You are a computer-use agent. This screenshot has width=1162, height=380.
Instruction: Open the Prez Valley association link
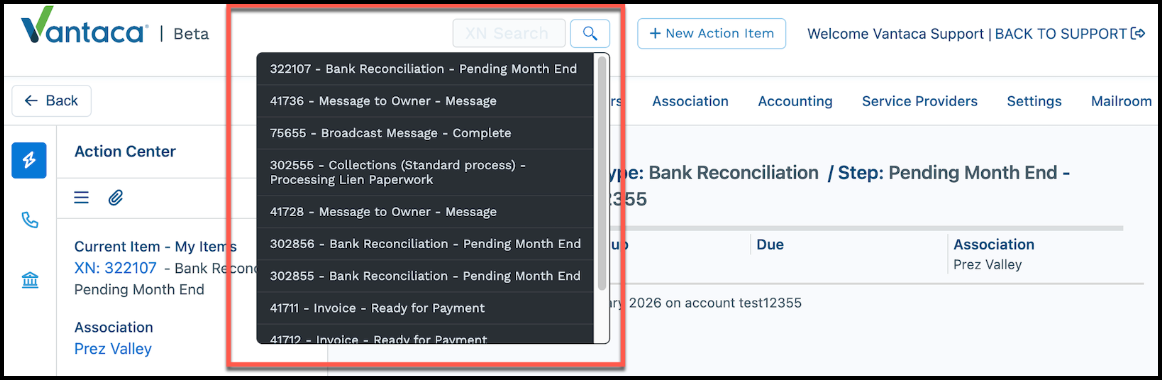tap(113, 348)
